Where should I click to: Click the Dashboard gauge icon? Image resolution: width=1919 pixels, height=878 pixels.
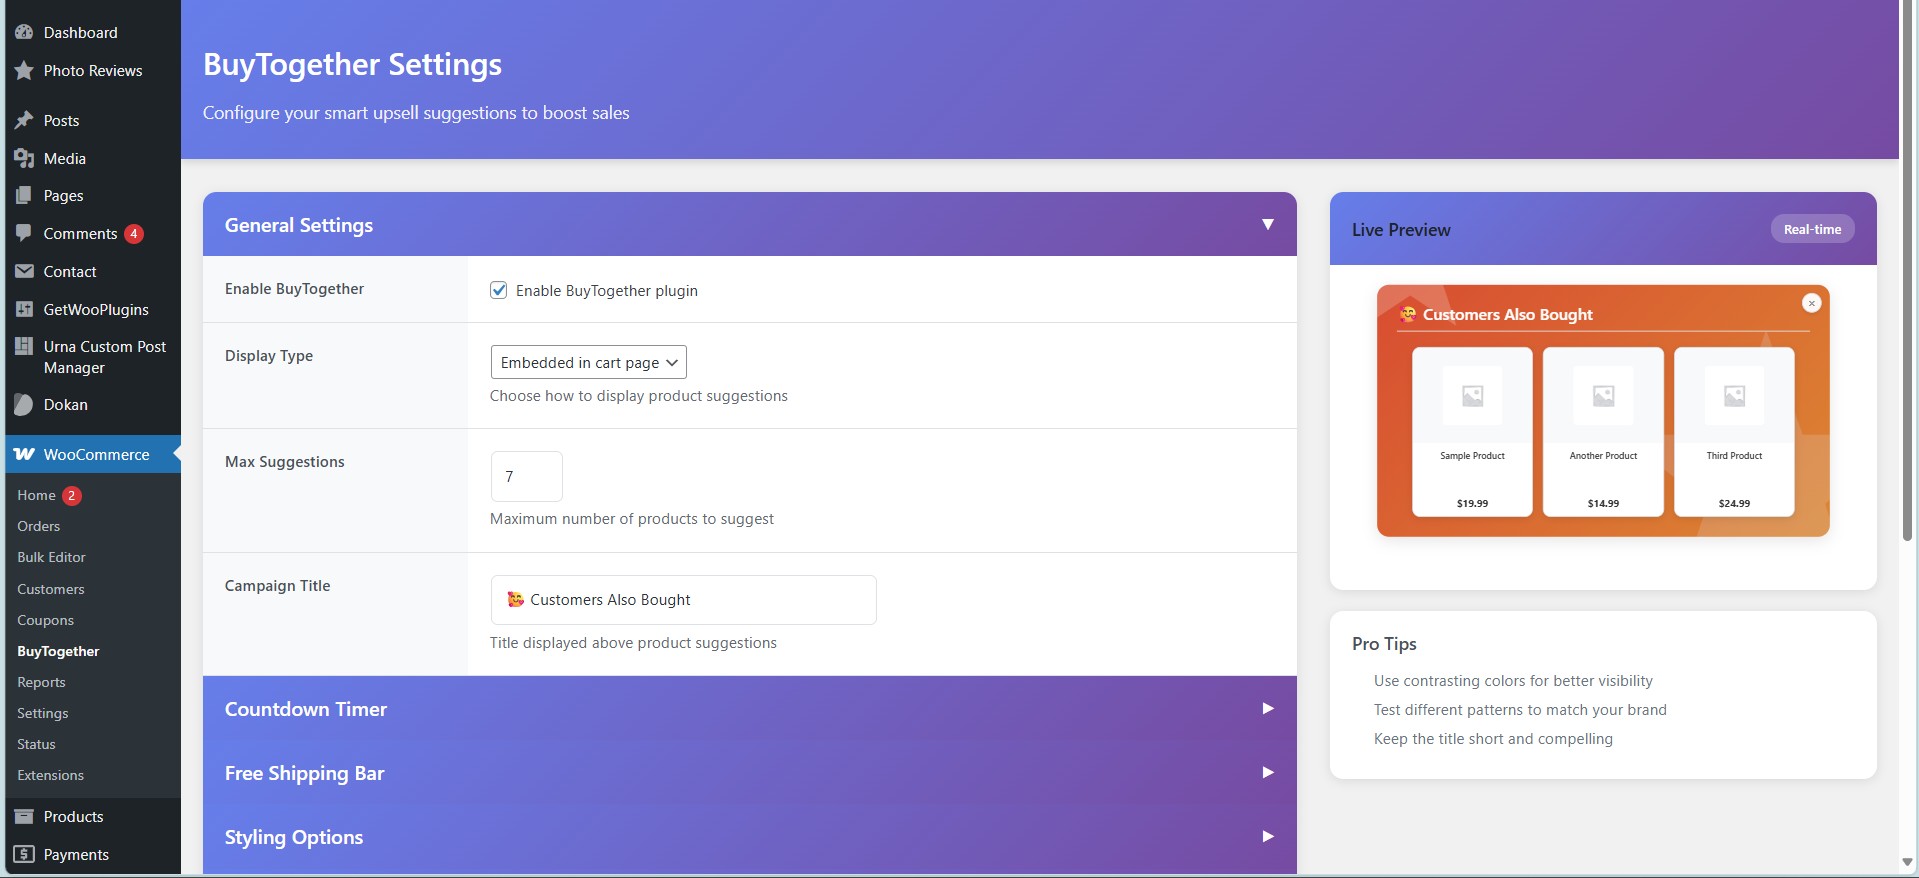[x=24, y=32]
